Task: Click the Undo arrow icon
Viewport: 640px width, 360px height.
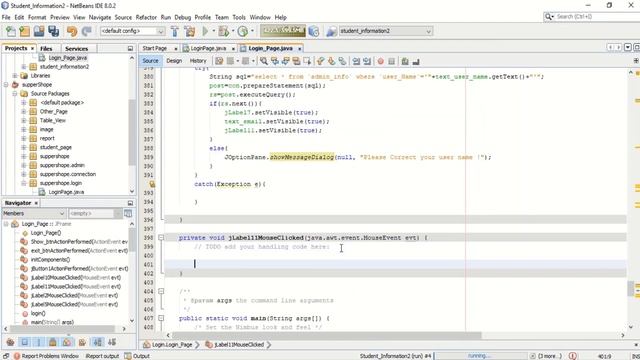Action: (x=72, y=31)
